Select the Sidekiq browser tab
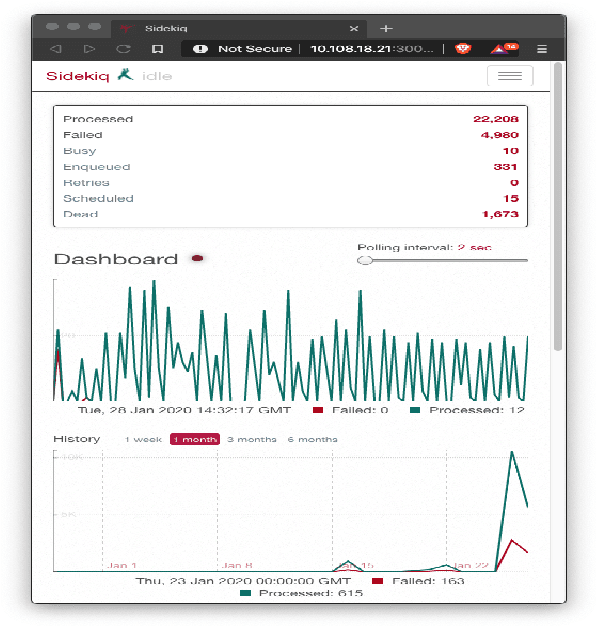The image size is (596, 626). tap(239, 29)
